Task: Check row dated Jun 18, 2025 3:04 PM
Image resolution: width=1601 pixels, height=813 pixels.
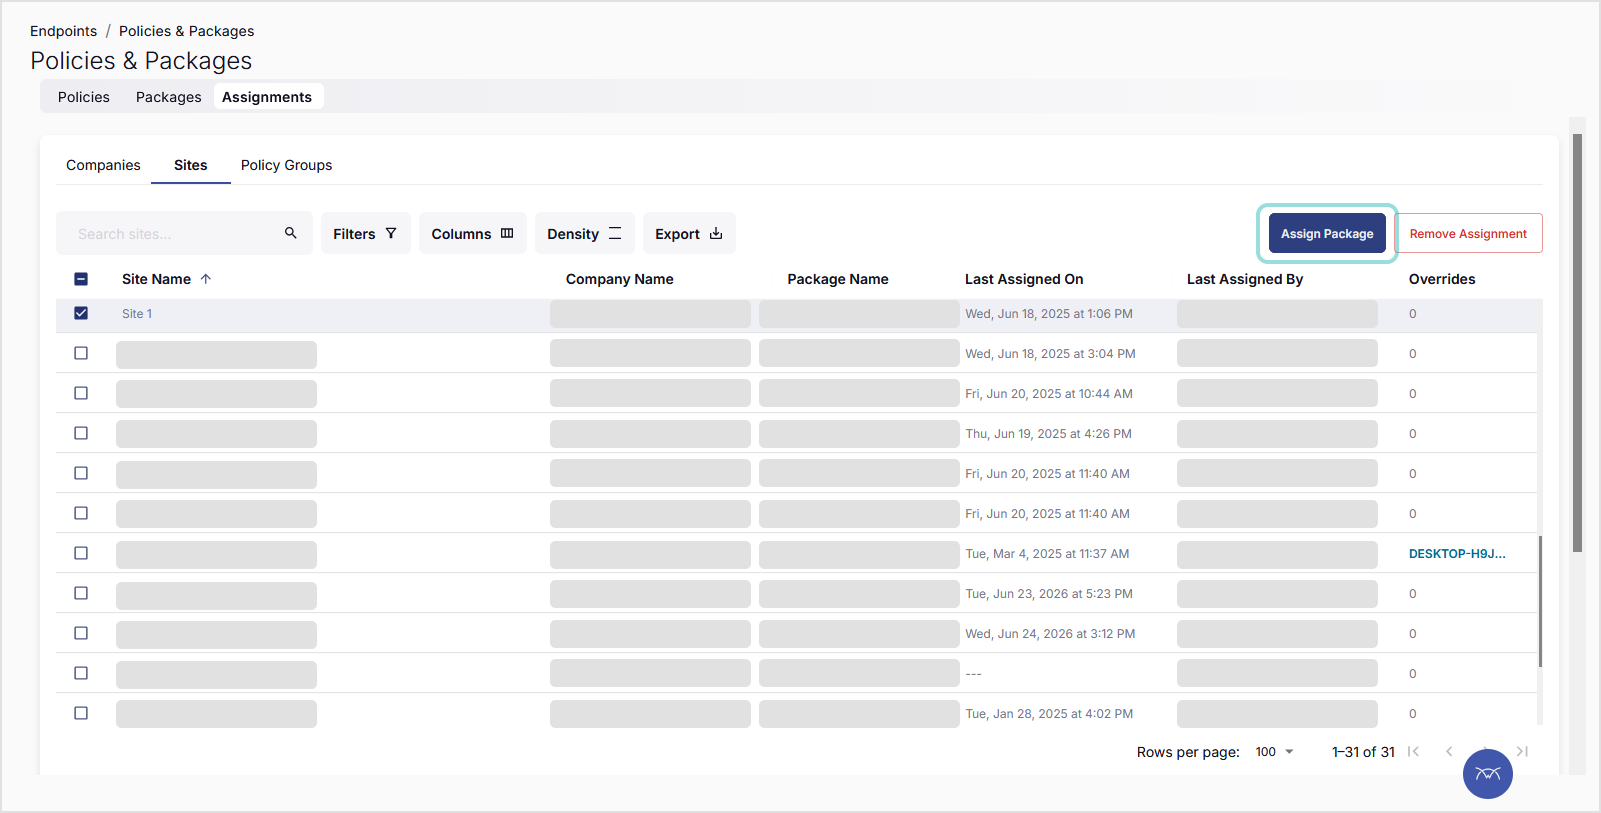Action: click(81, 353)
